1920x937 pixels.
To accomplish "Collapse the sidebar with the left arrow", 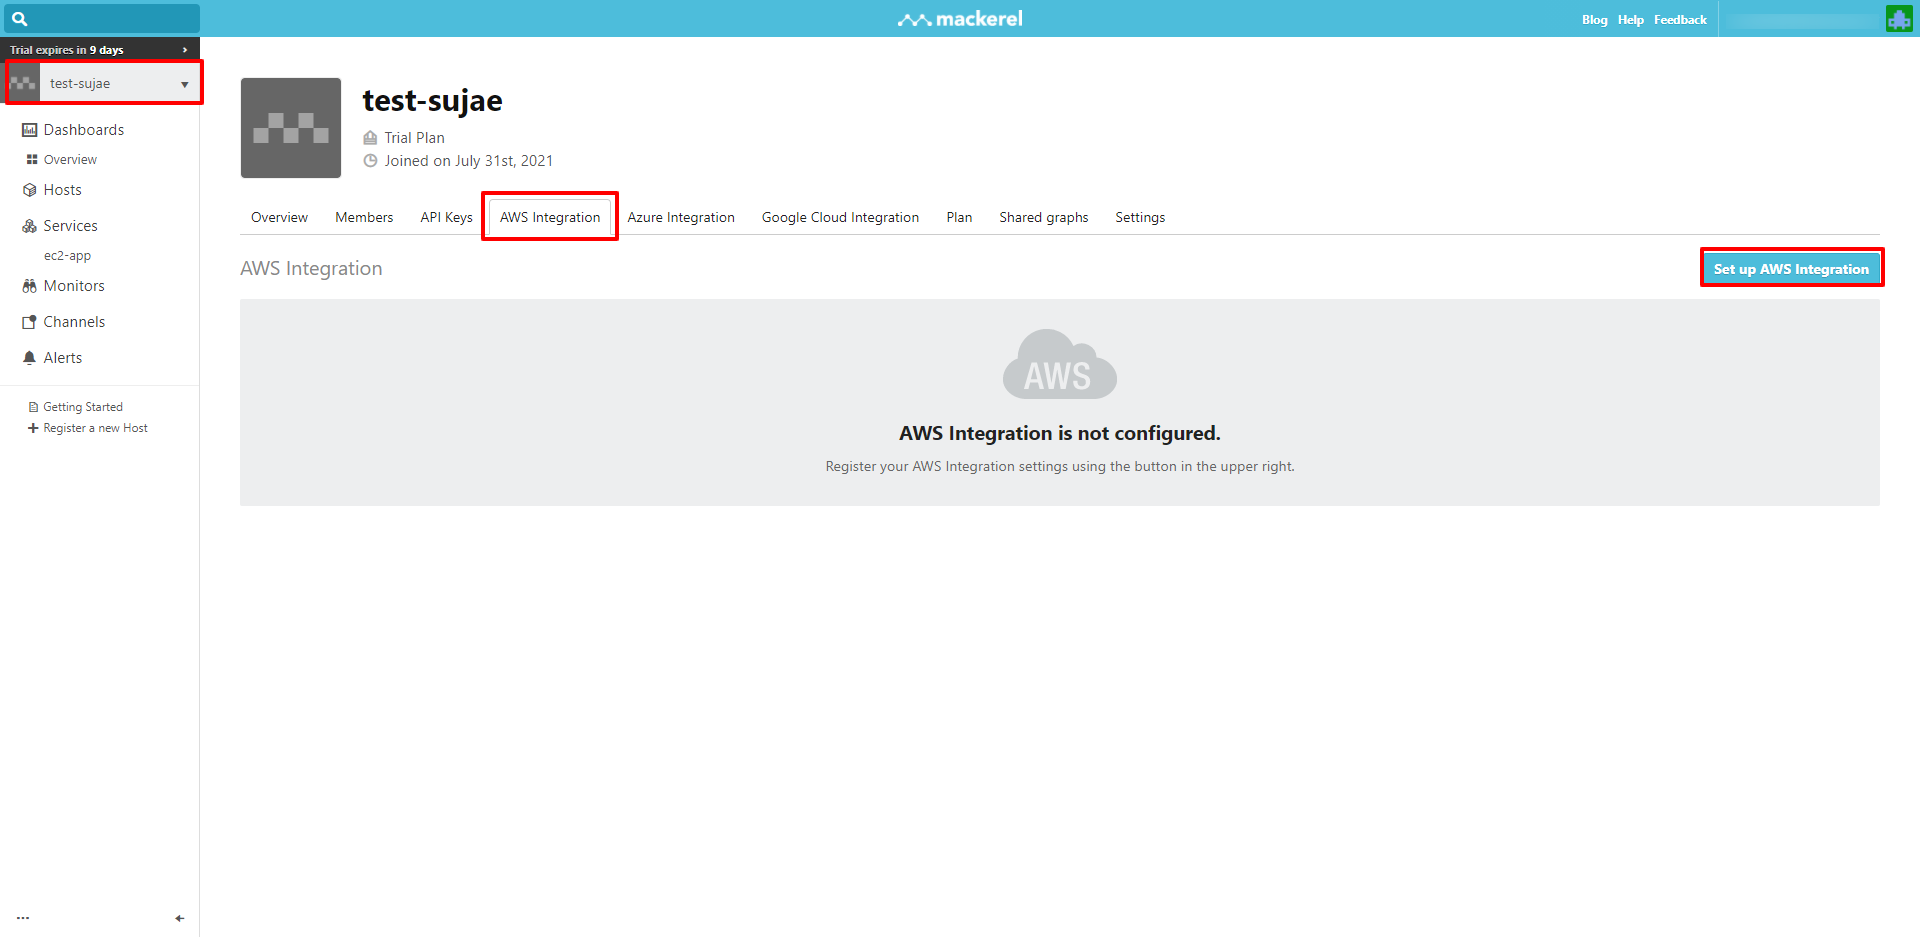I will 180,918.
